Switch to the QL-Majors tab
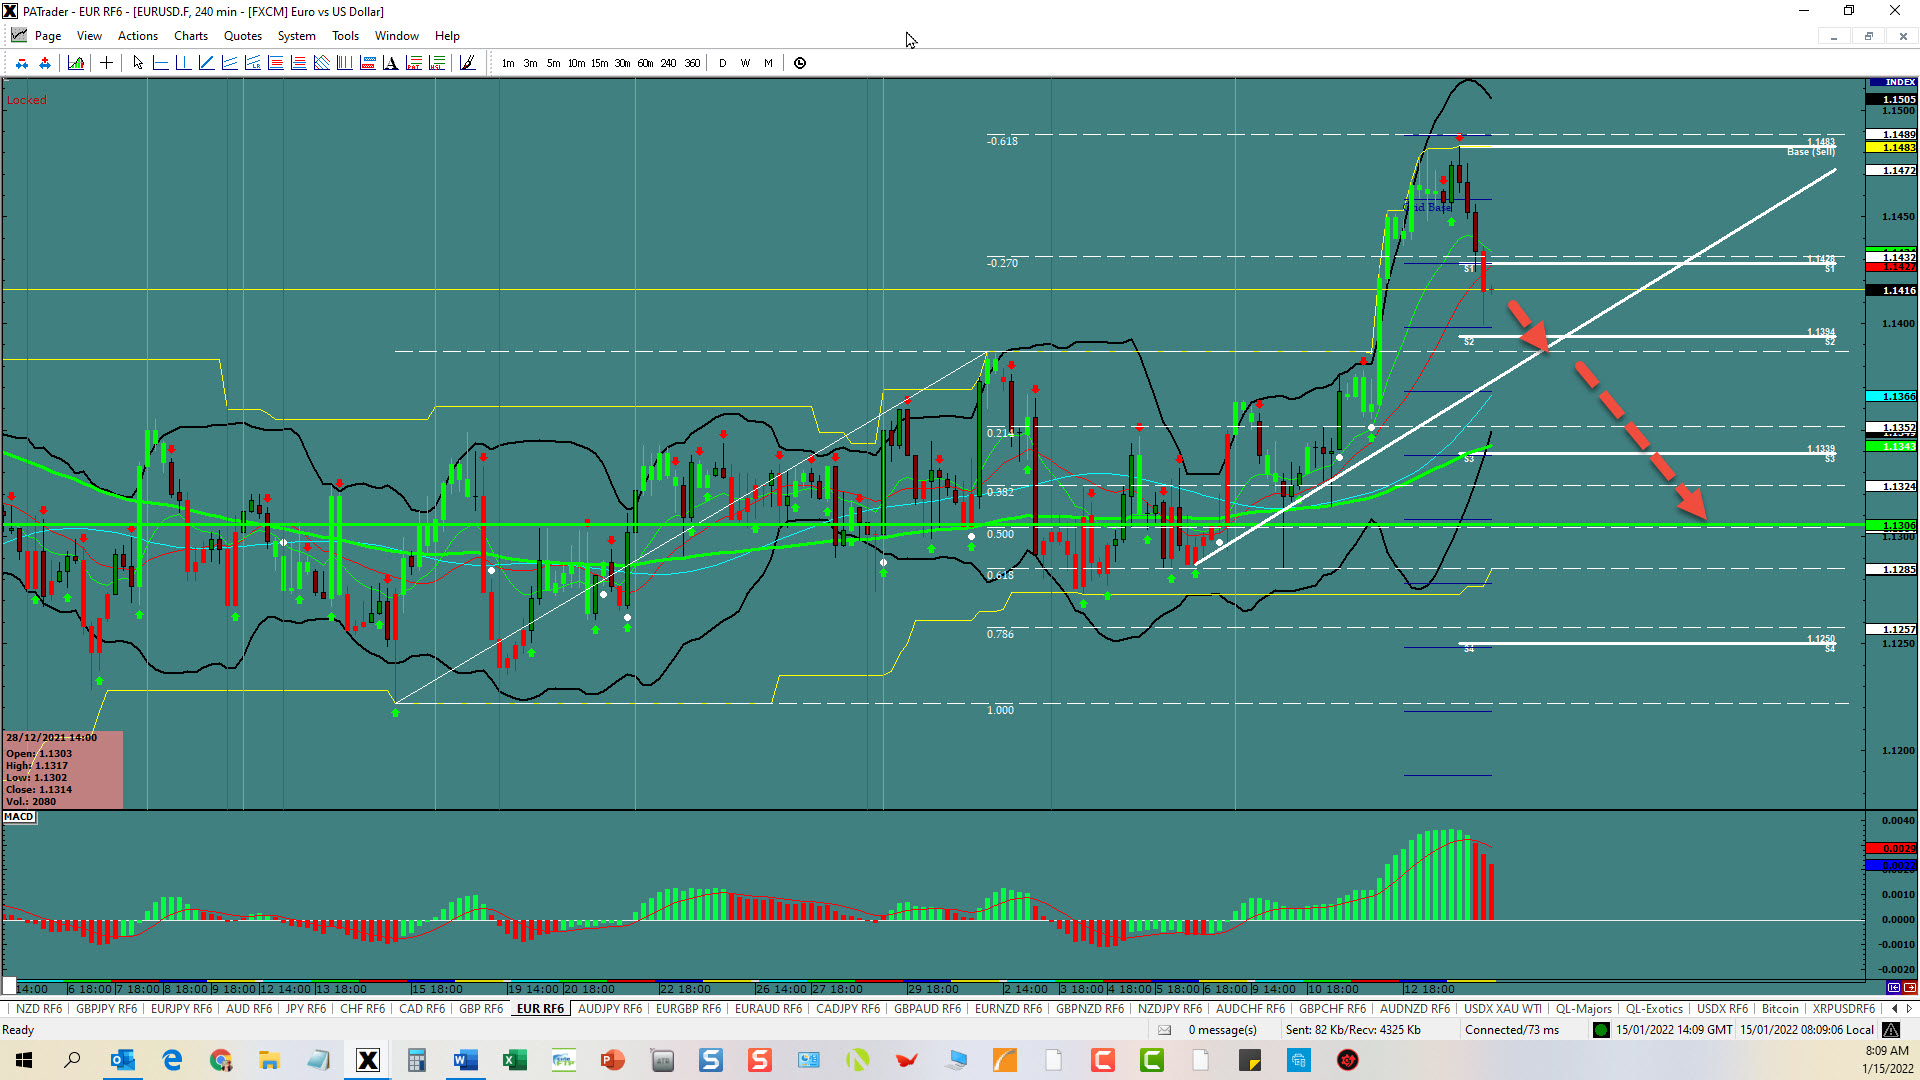 [x=1584, y=1009]
